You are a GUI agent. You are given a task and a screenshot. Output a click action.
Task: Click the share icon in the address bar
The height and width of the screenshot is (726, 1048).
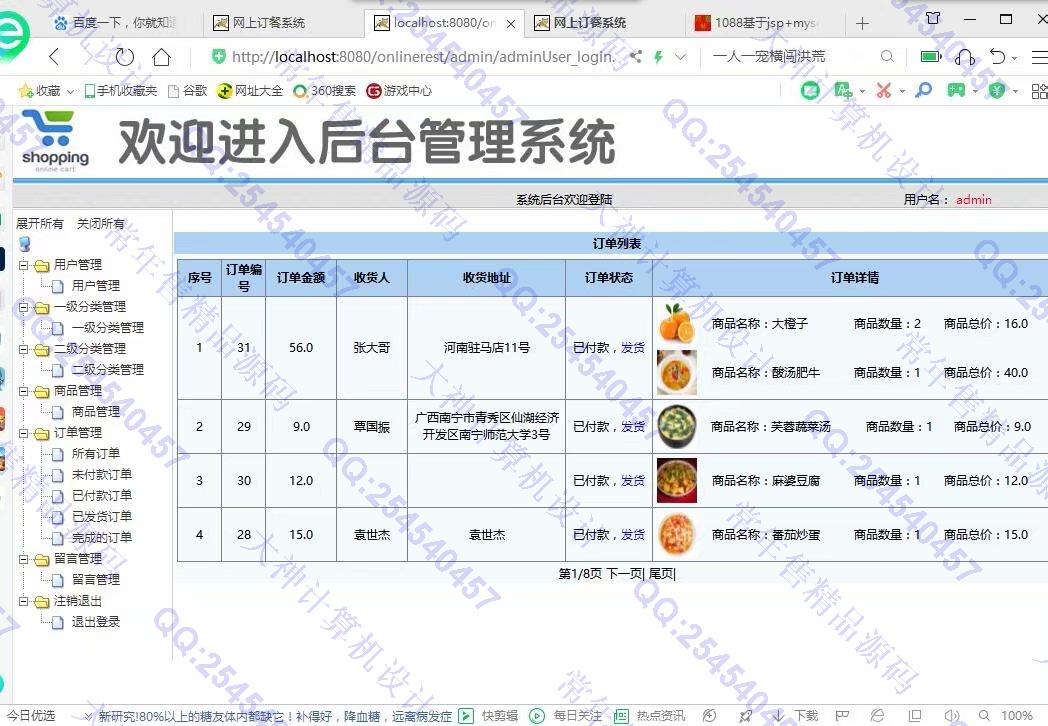pyautogui.click(x=636, y=57)
